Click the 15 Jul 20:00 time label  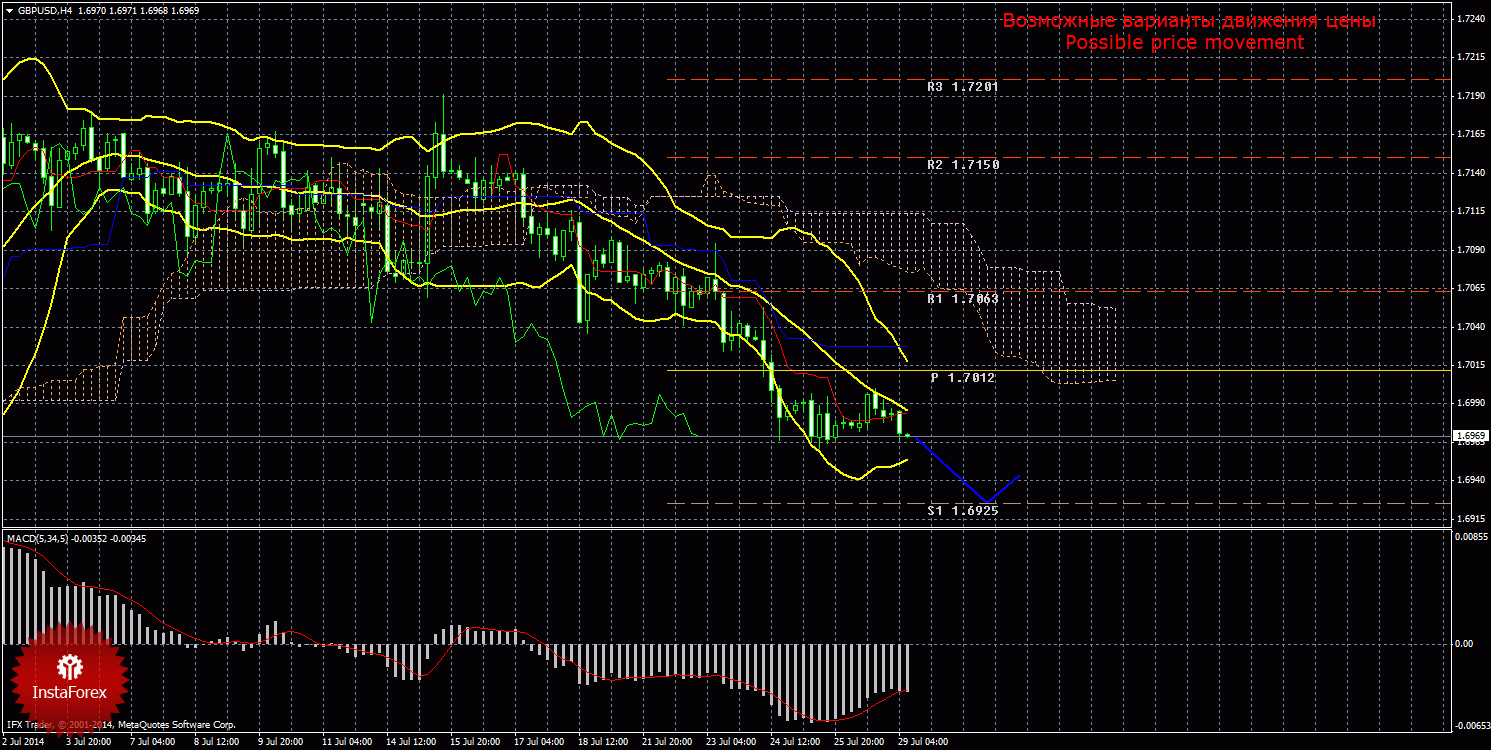474,743
